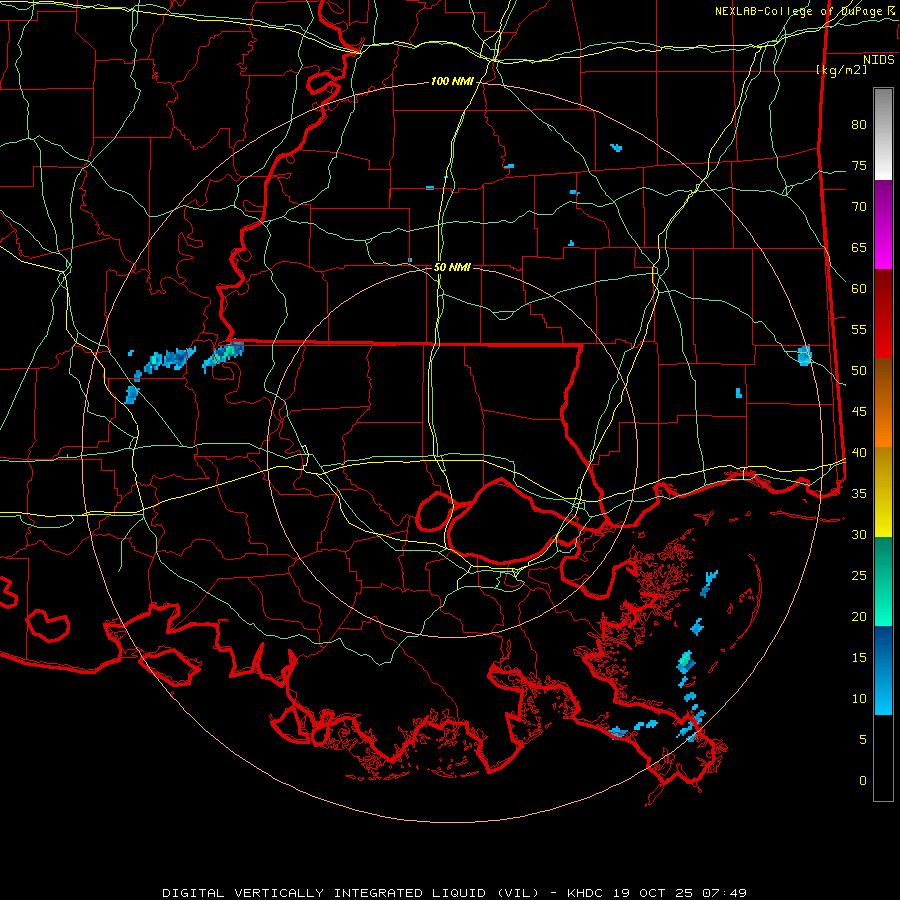This screenshot has width=900, height=900.
Task: Click the 10 value on the scale
Action: pos(859,699)
